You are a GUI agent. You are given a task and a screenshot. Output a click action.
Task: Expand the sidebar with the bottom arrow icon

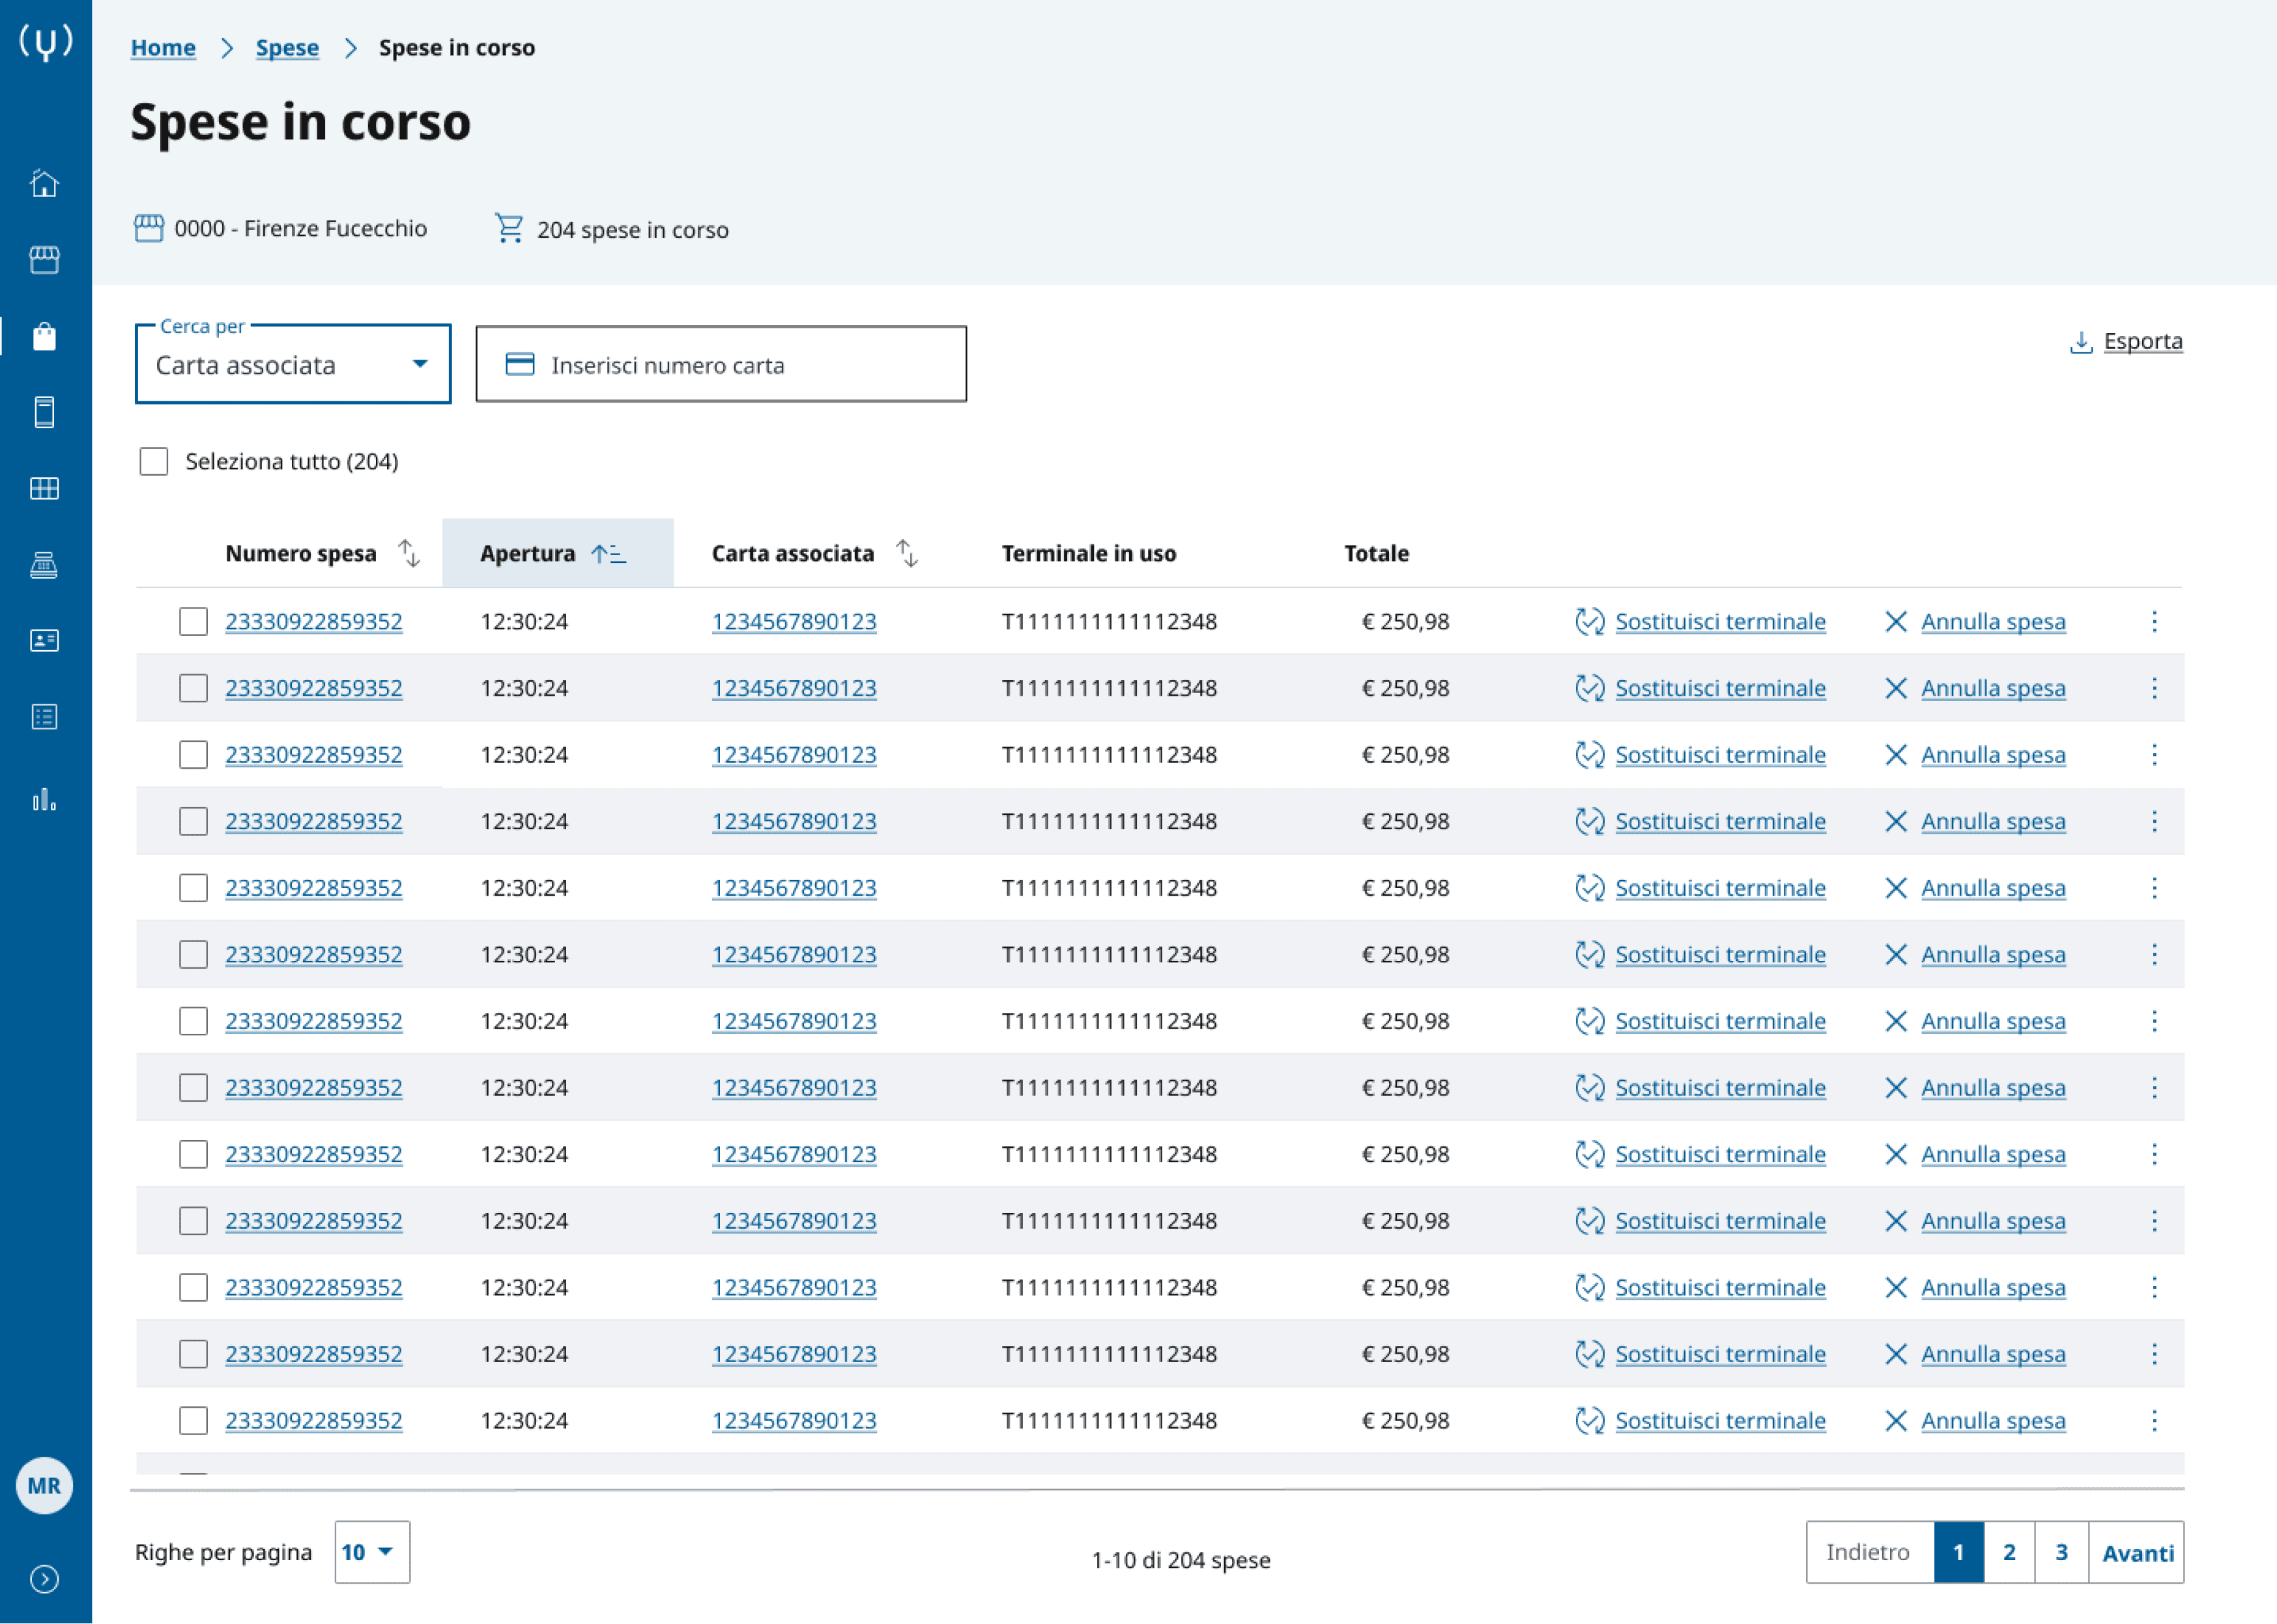click(x=44, y=1578)
